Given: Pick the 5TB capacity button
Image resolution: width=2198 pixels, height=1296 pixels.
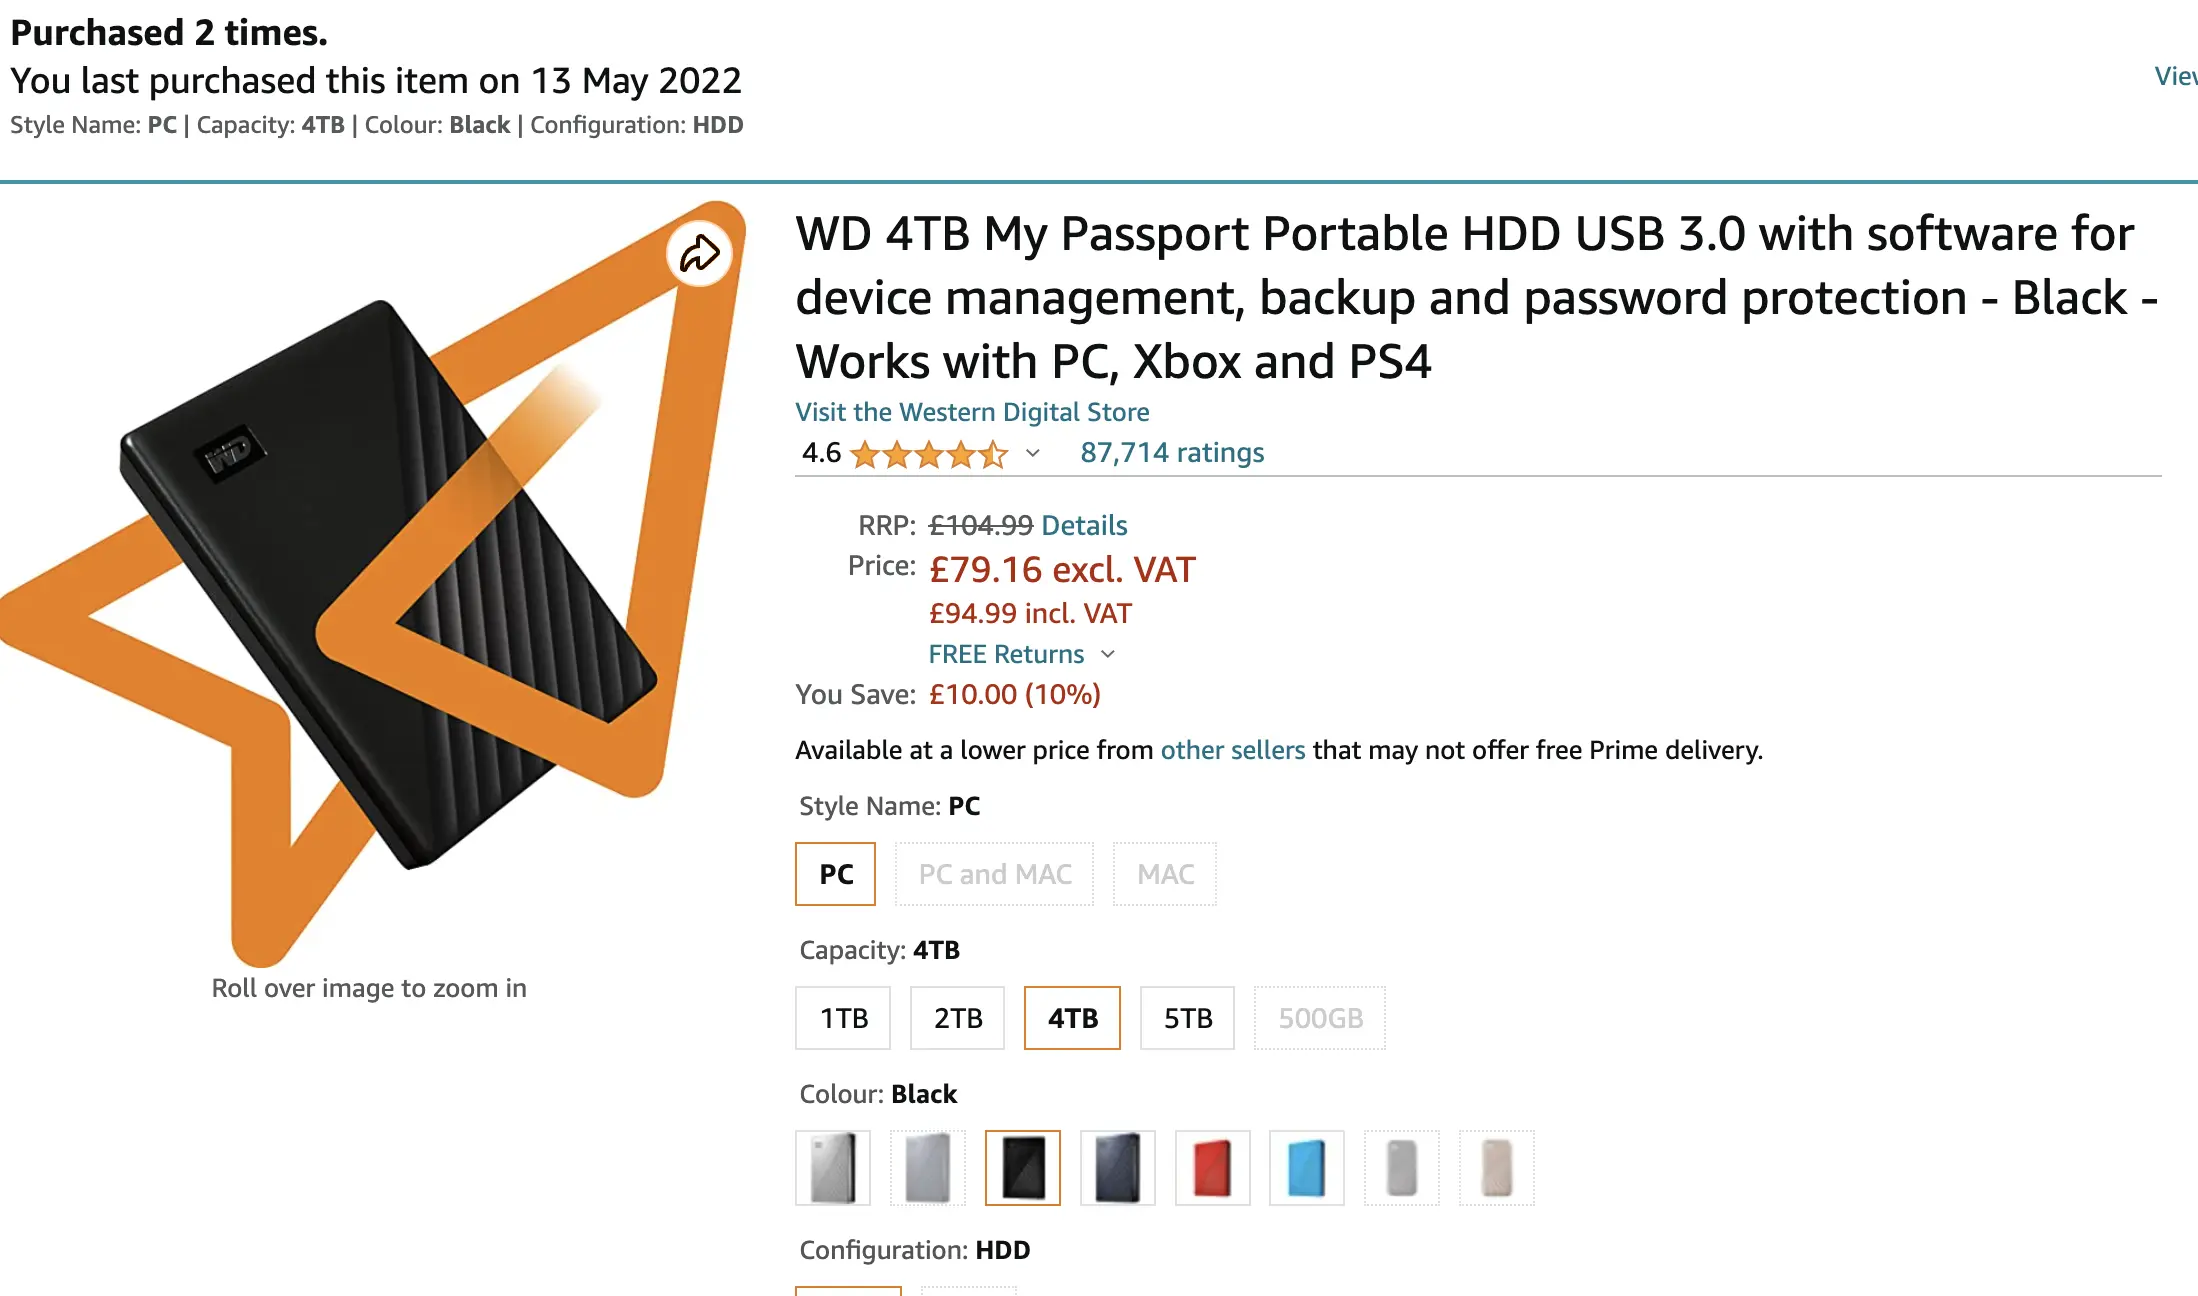Looking at the screenshot, I should [x=1187, y=1018].
